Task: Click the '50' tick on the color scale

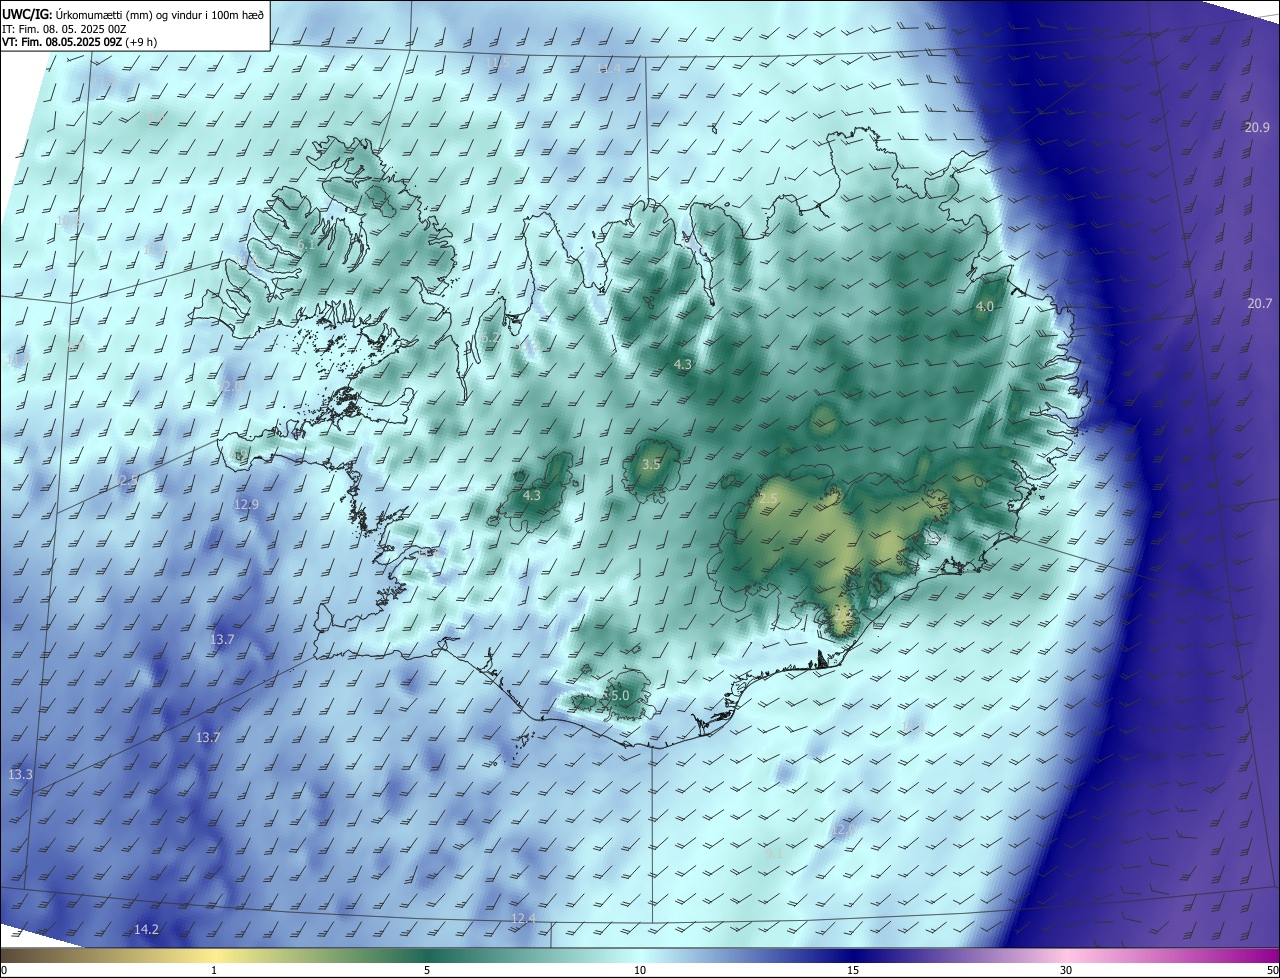Action: click(x=1272, y=970)
